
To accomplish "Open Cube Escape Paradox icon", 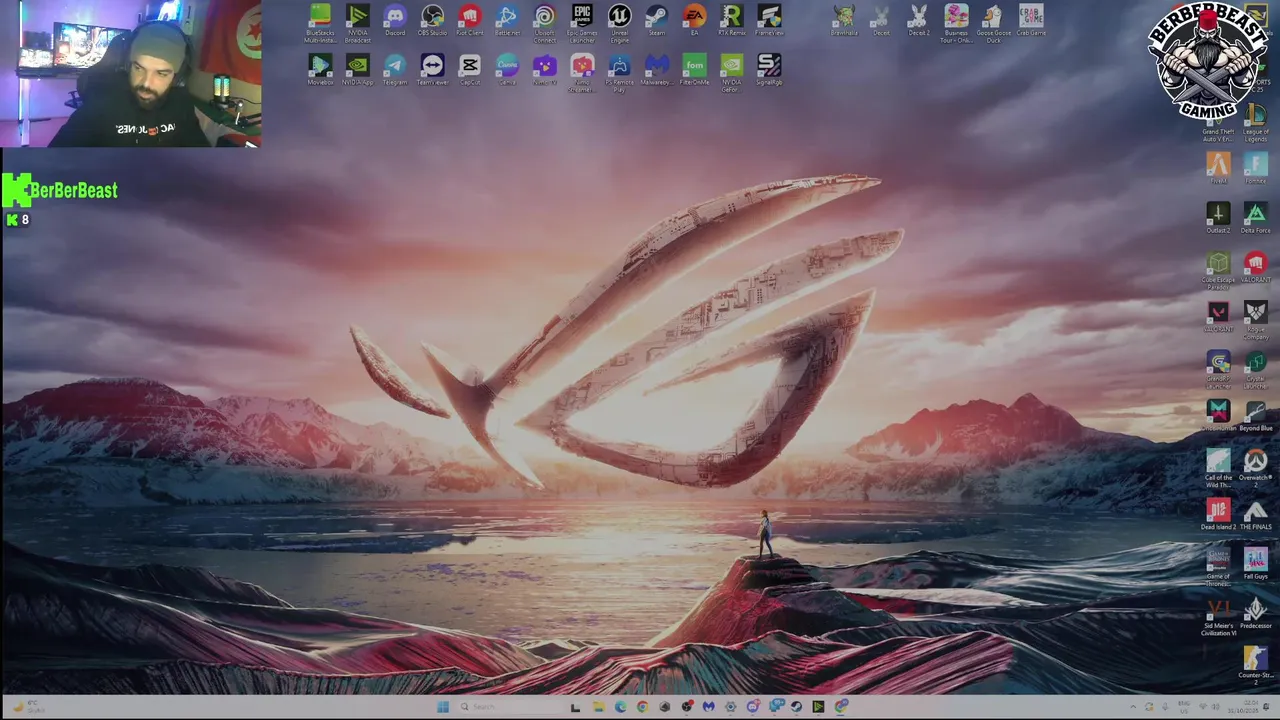I will (1218, 271).
